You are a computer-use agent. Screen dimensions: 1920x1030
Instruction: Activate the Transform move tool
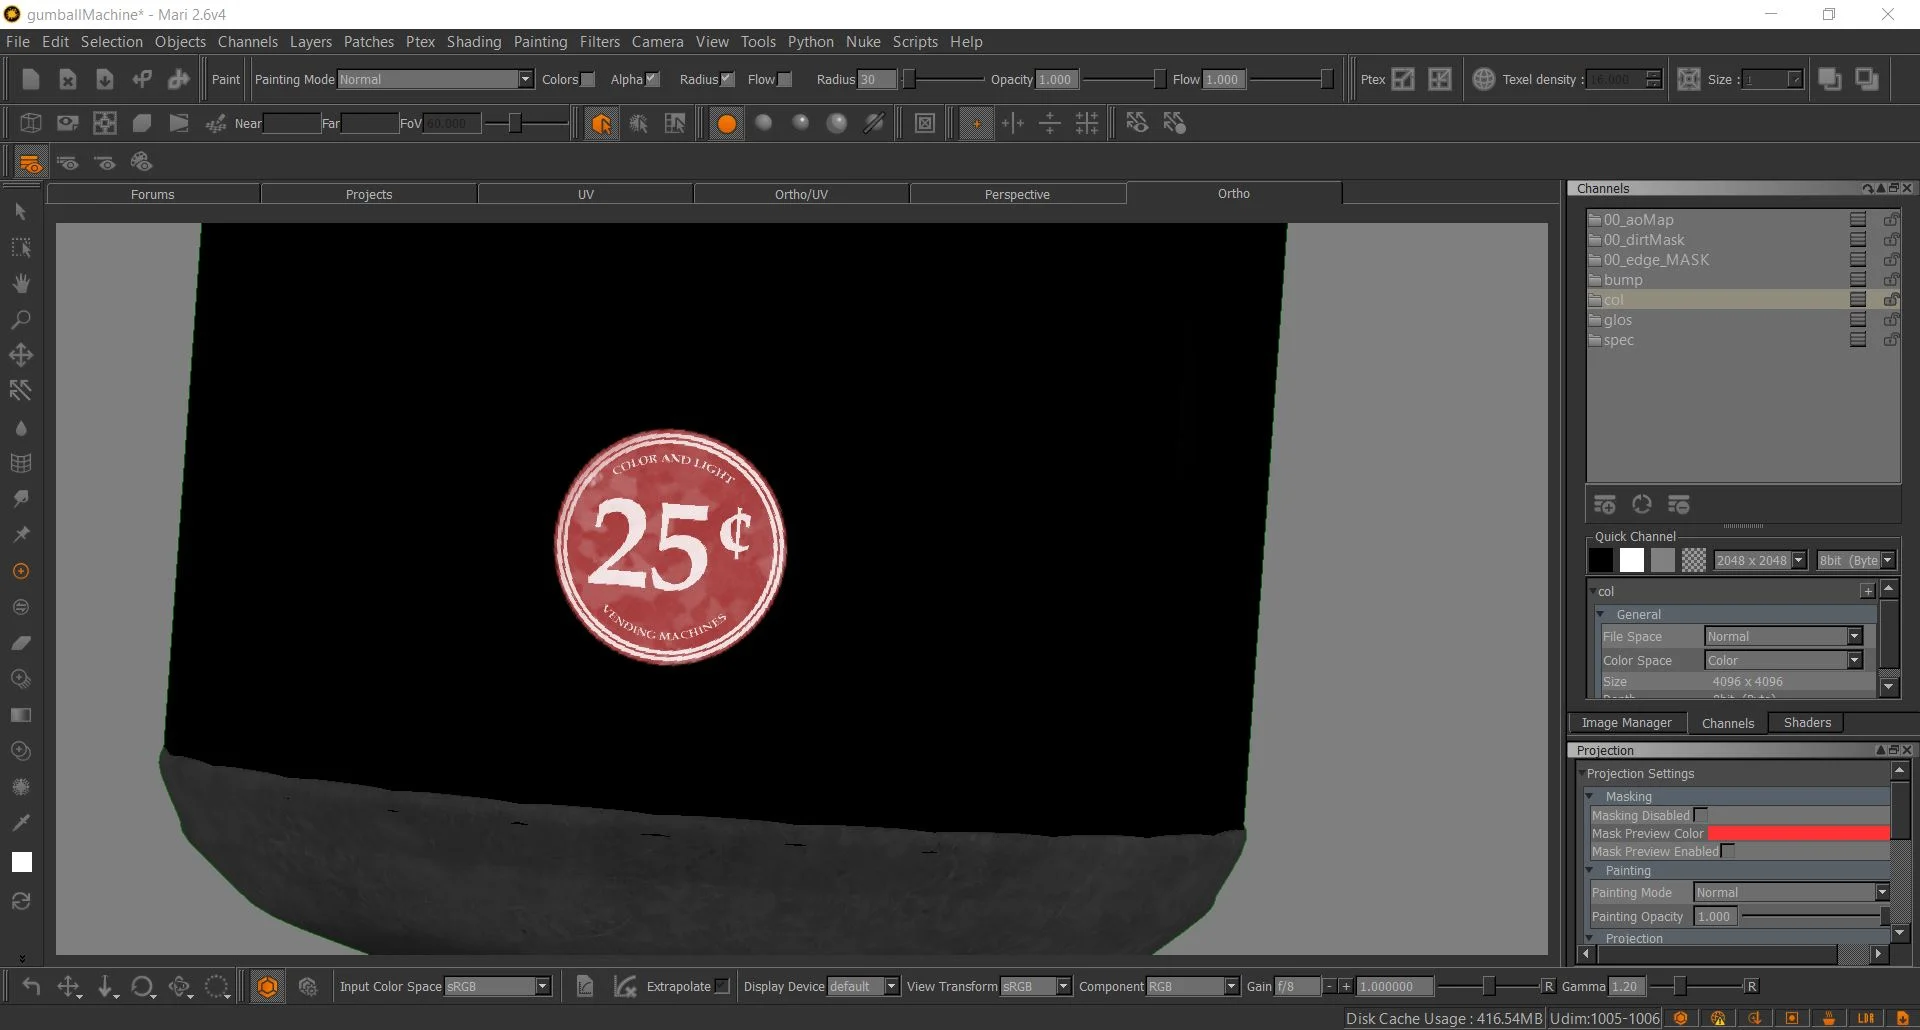click(20, 355)
